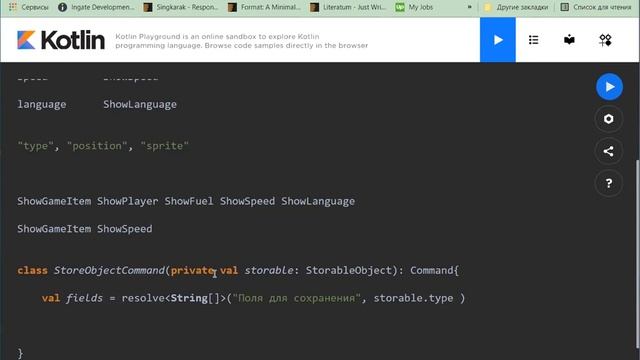Click the word language in the editor
Screen dimensions: 640x360
click(x=42, y=104)
